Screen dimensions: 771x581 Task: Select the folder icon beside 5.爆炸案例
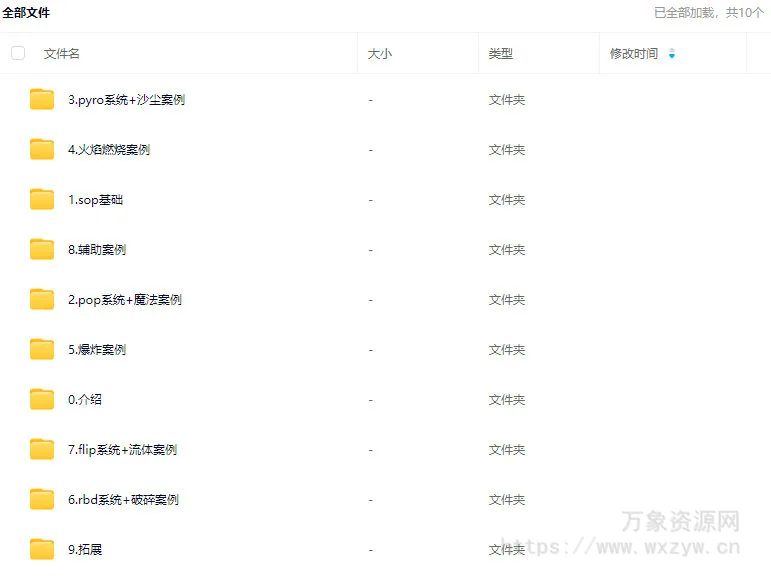pos(42,349)
